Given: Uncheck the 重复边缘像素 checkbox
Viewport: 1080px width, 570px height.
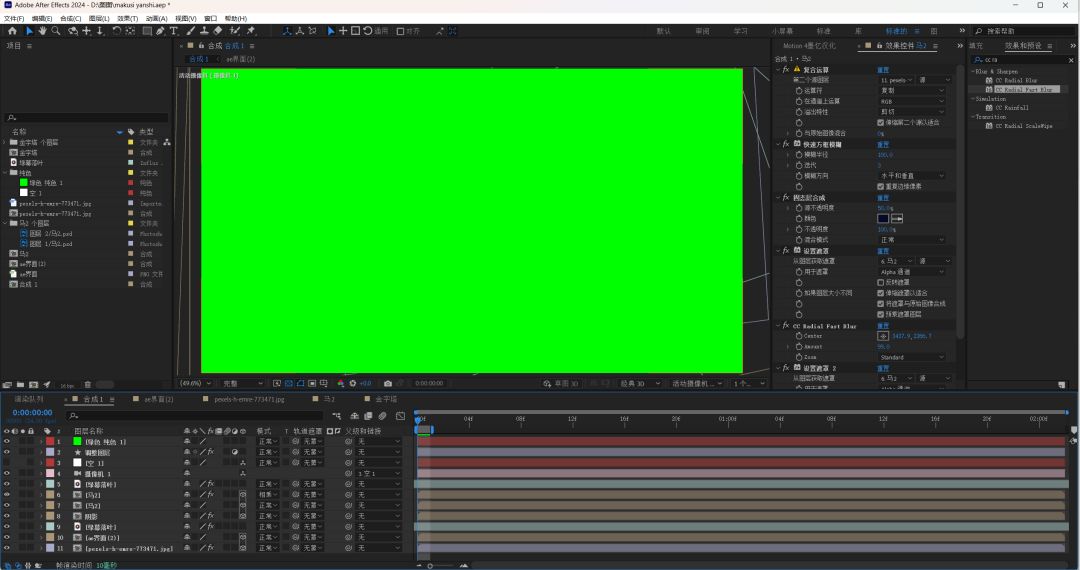Looking at the screenshot, I should [x=880, y=186].
